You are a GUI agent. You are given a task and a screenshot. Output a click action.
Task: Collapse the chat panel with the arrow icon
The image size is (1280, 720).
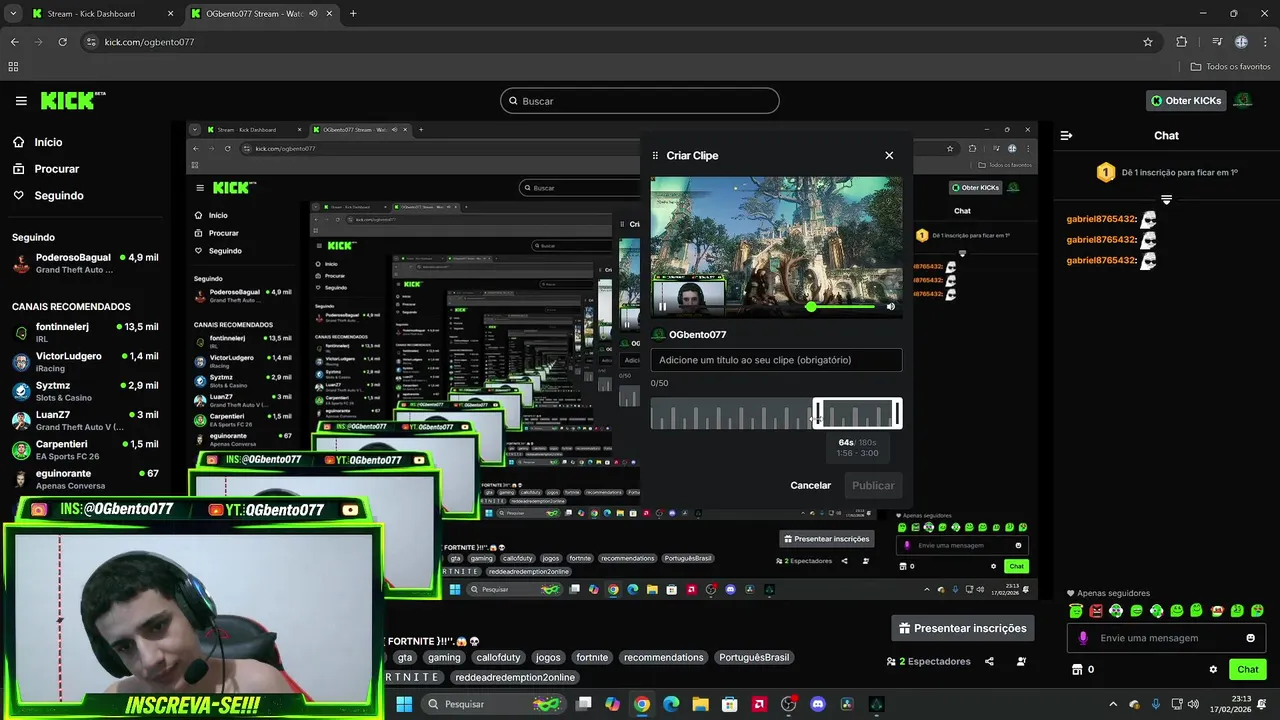pyautogui.click(x=1066, y=135)
